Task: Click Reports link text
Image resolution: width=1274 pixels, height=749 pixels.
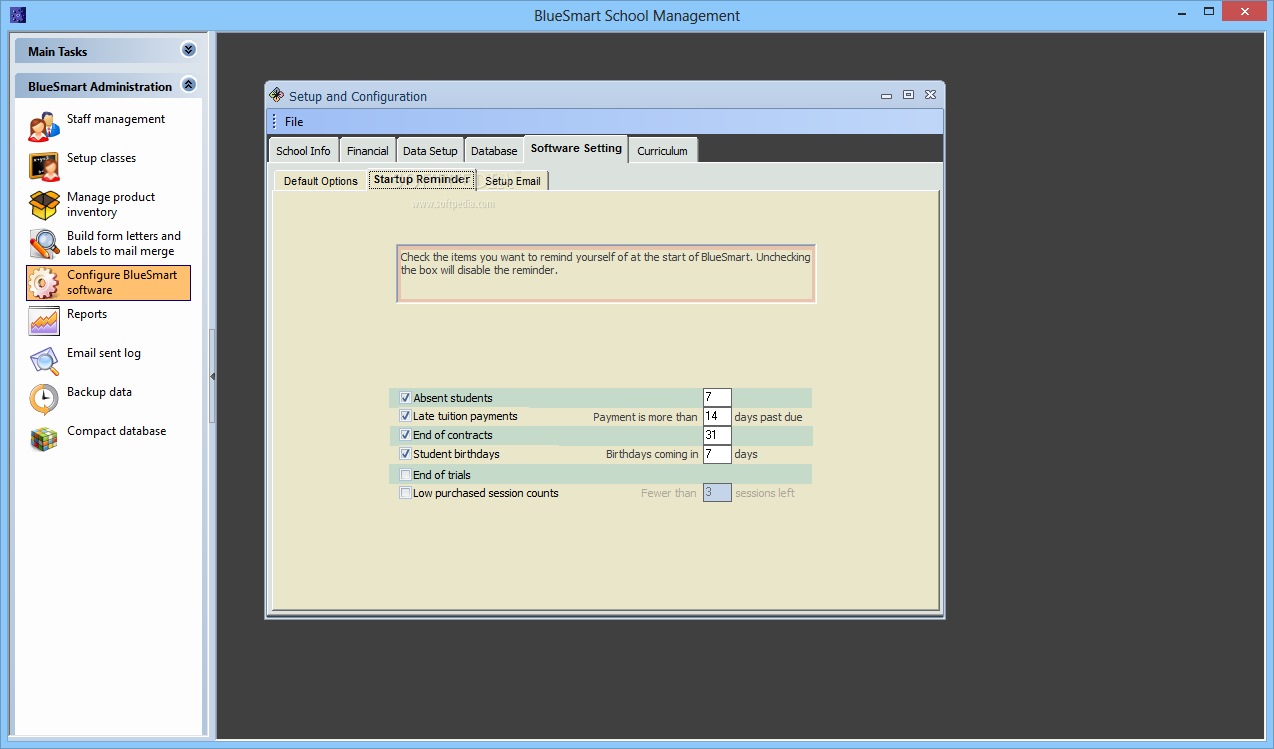Action: click(87, 314)
